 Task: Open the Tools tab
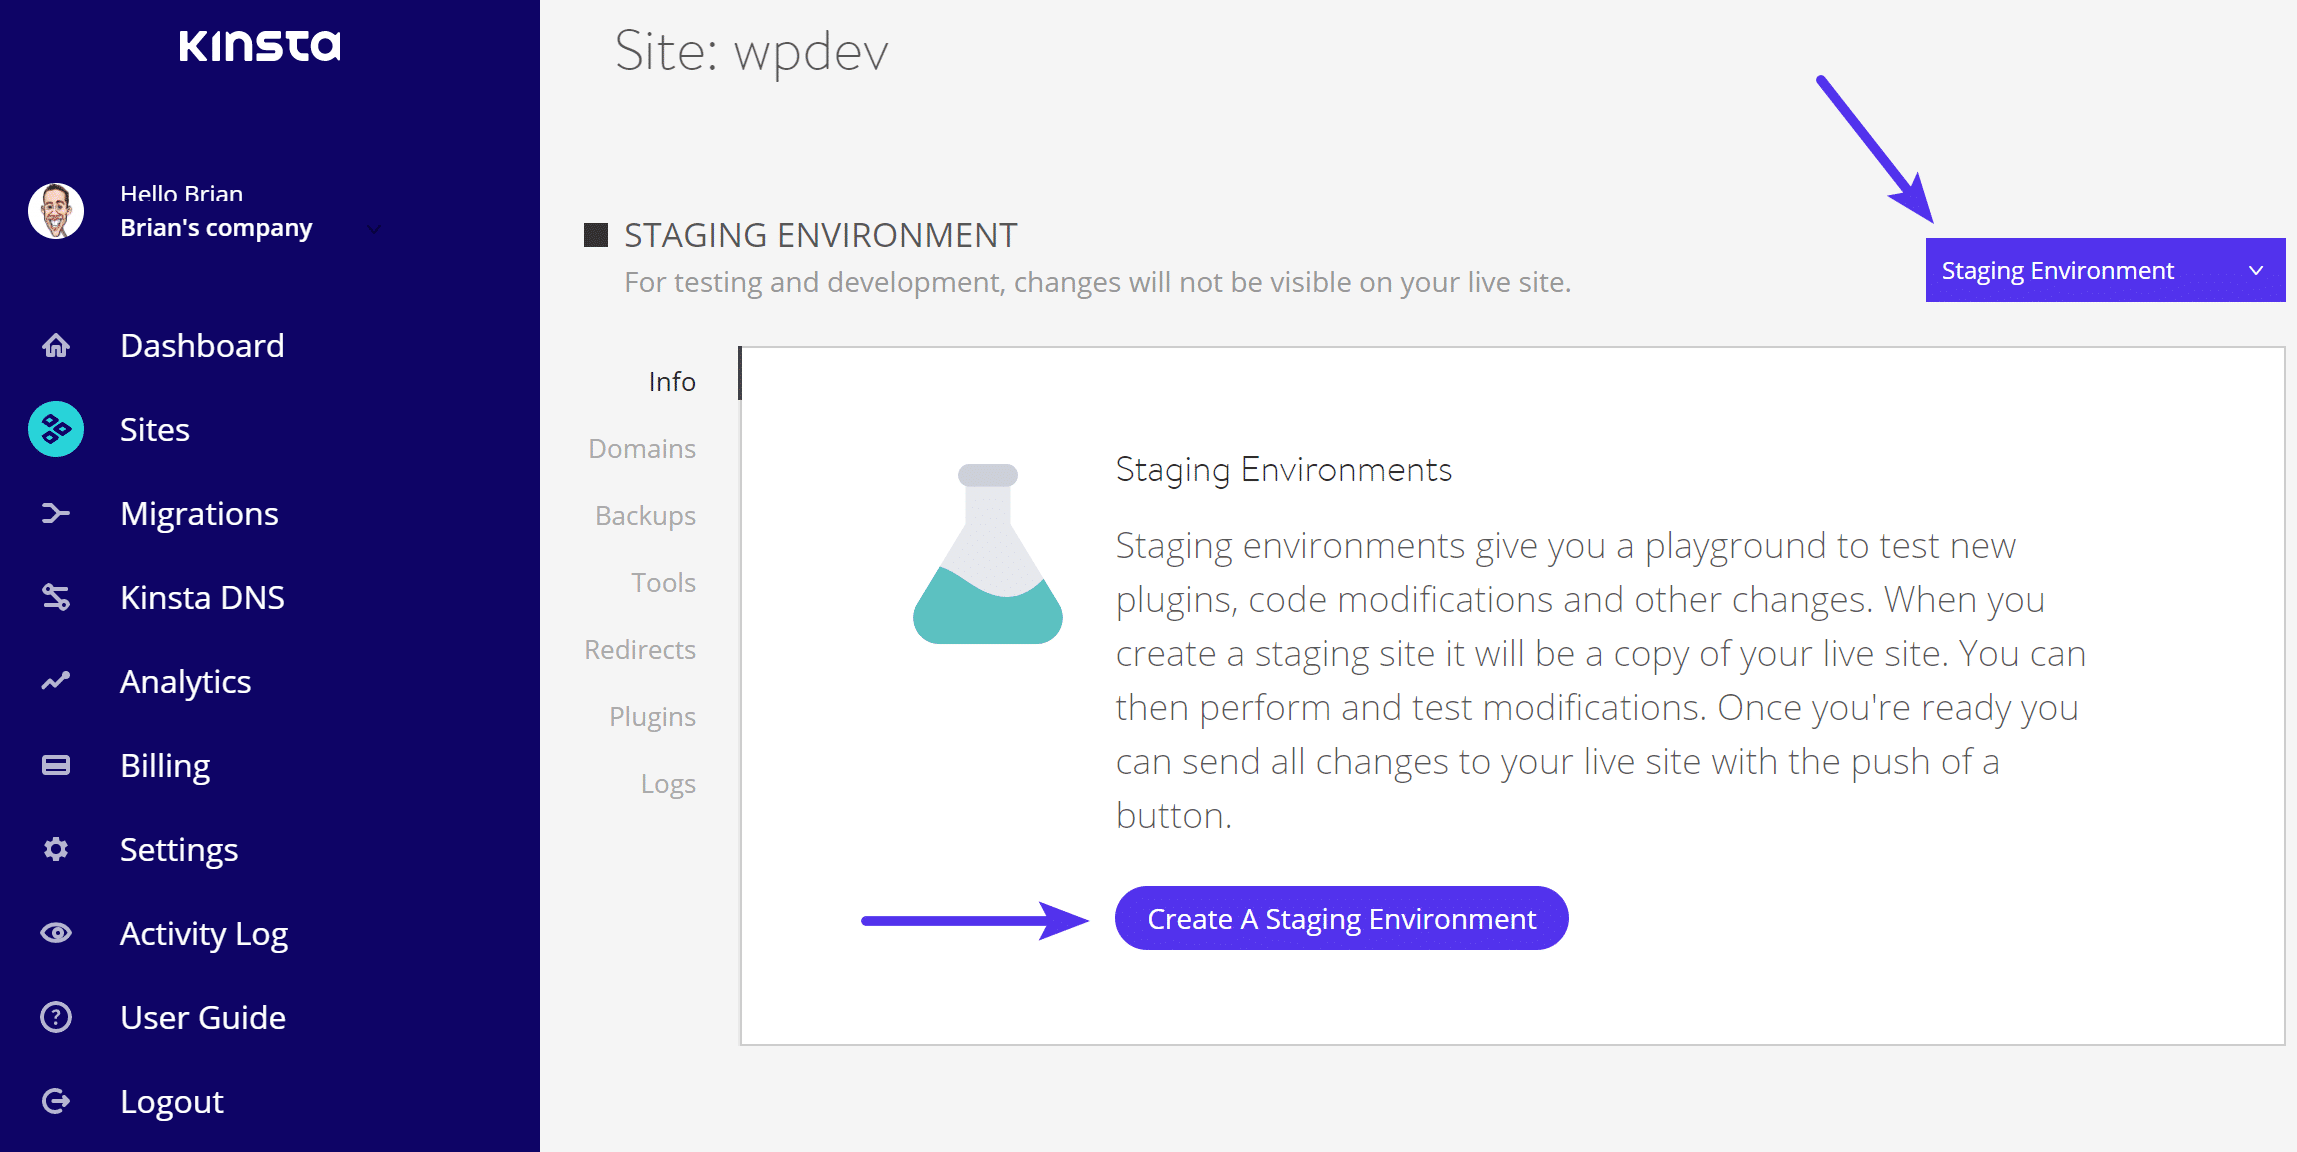point(663,582)
